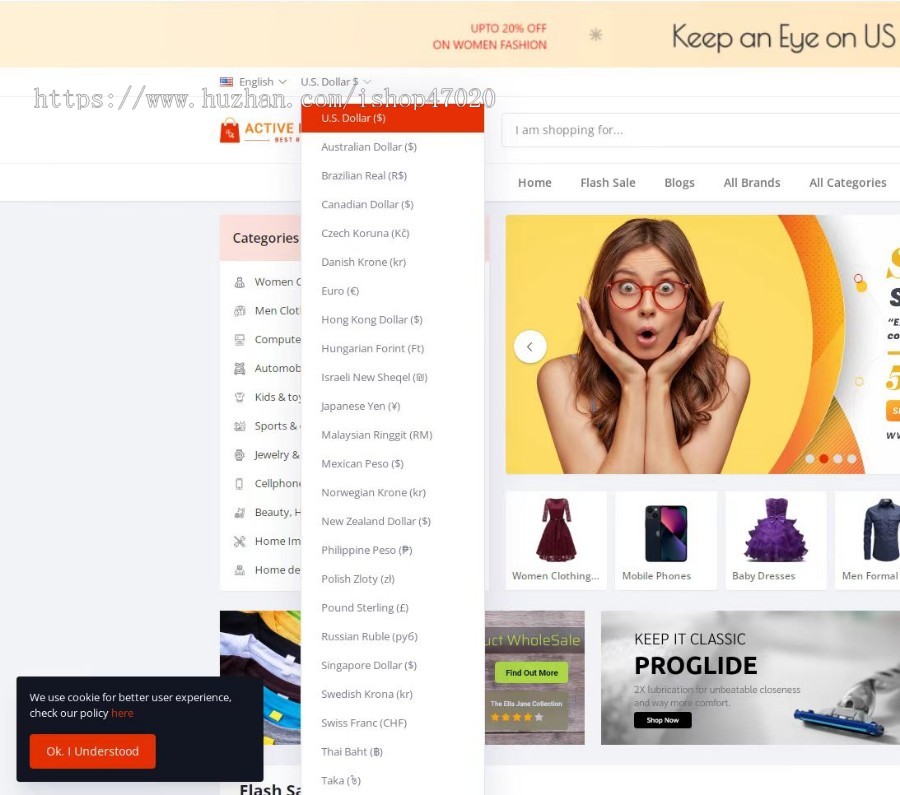Open the Flash Sale navigation item
Screen dimensions: 900x795
click(607, 183)
